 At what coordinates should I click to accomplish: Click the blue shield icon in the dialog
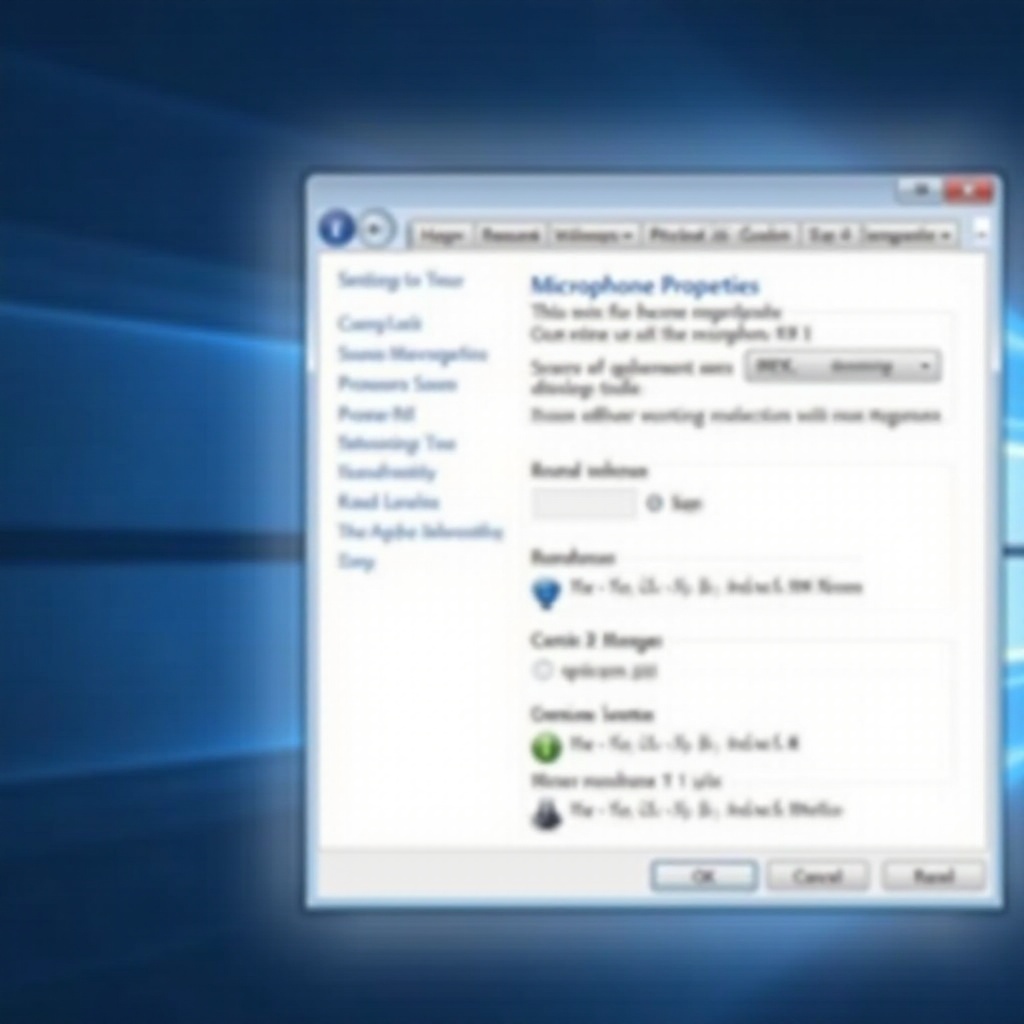[x=547, y=594]
